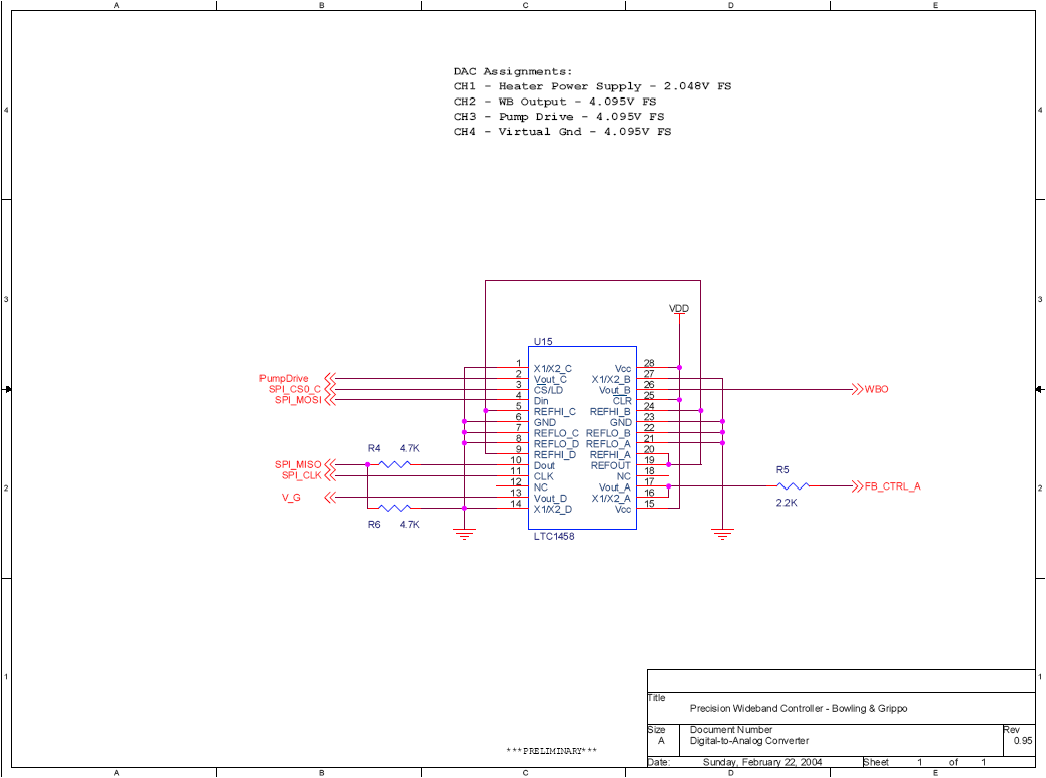Viewport: 1046px width, 778px height.
Task: Click pin number 19 on U15
Action: 649,460
